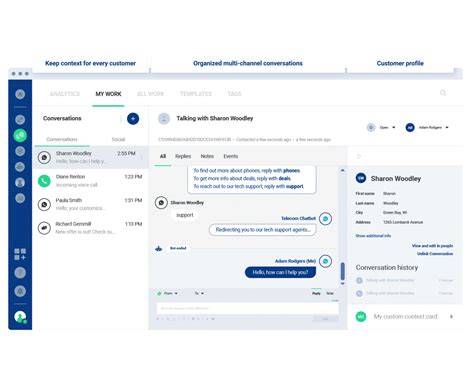Screen dimensions: 474x387
Task: Click Paula Smith WhatsApp channel icon
Action: (44, 204)
